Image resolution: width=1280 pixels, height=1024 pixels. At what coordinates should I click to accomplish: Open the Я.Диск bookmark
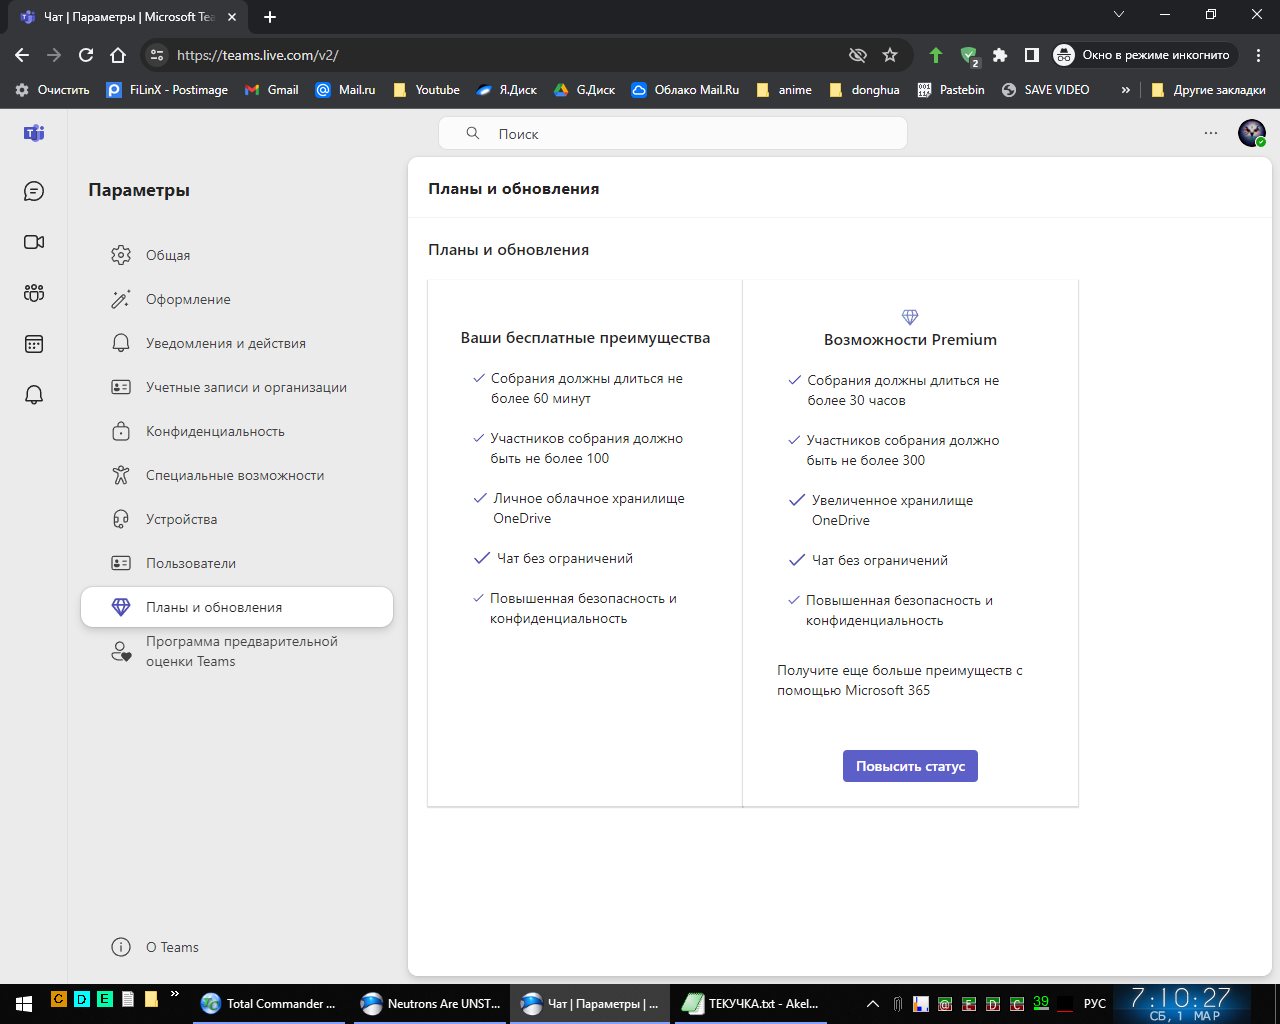506,90
